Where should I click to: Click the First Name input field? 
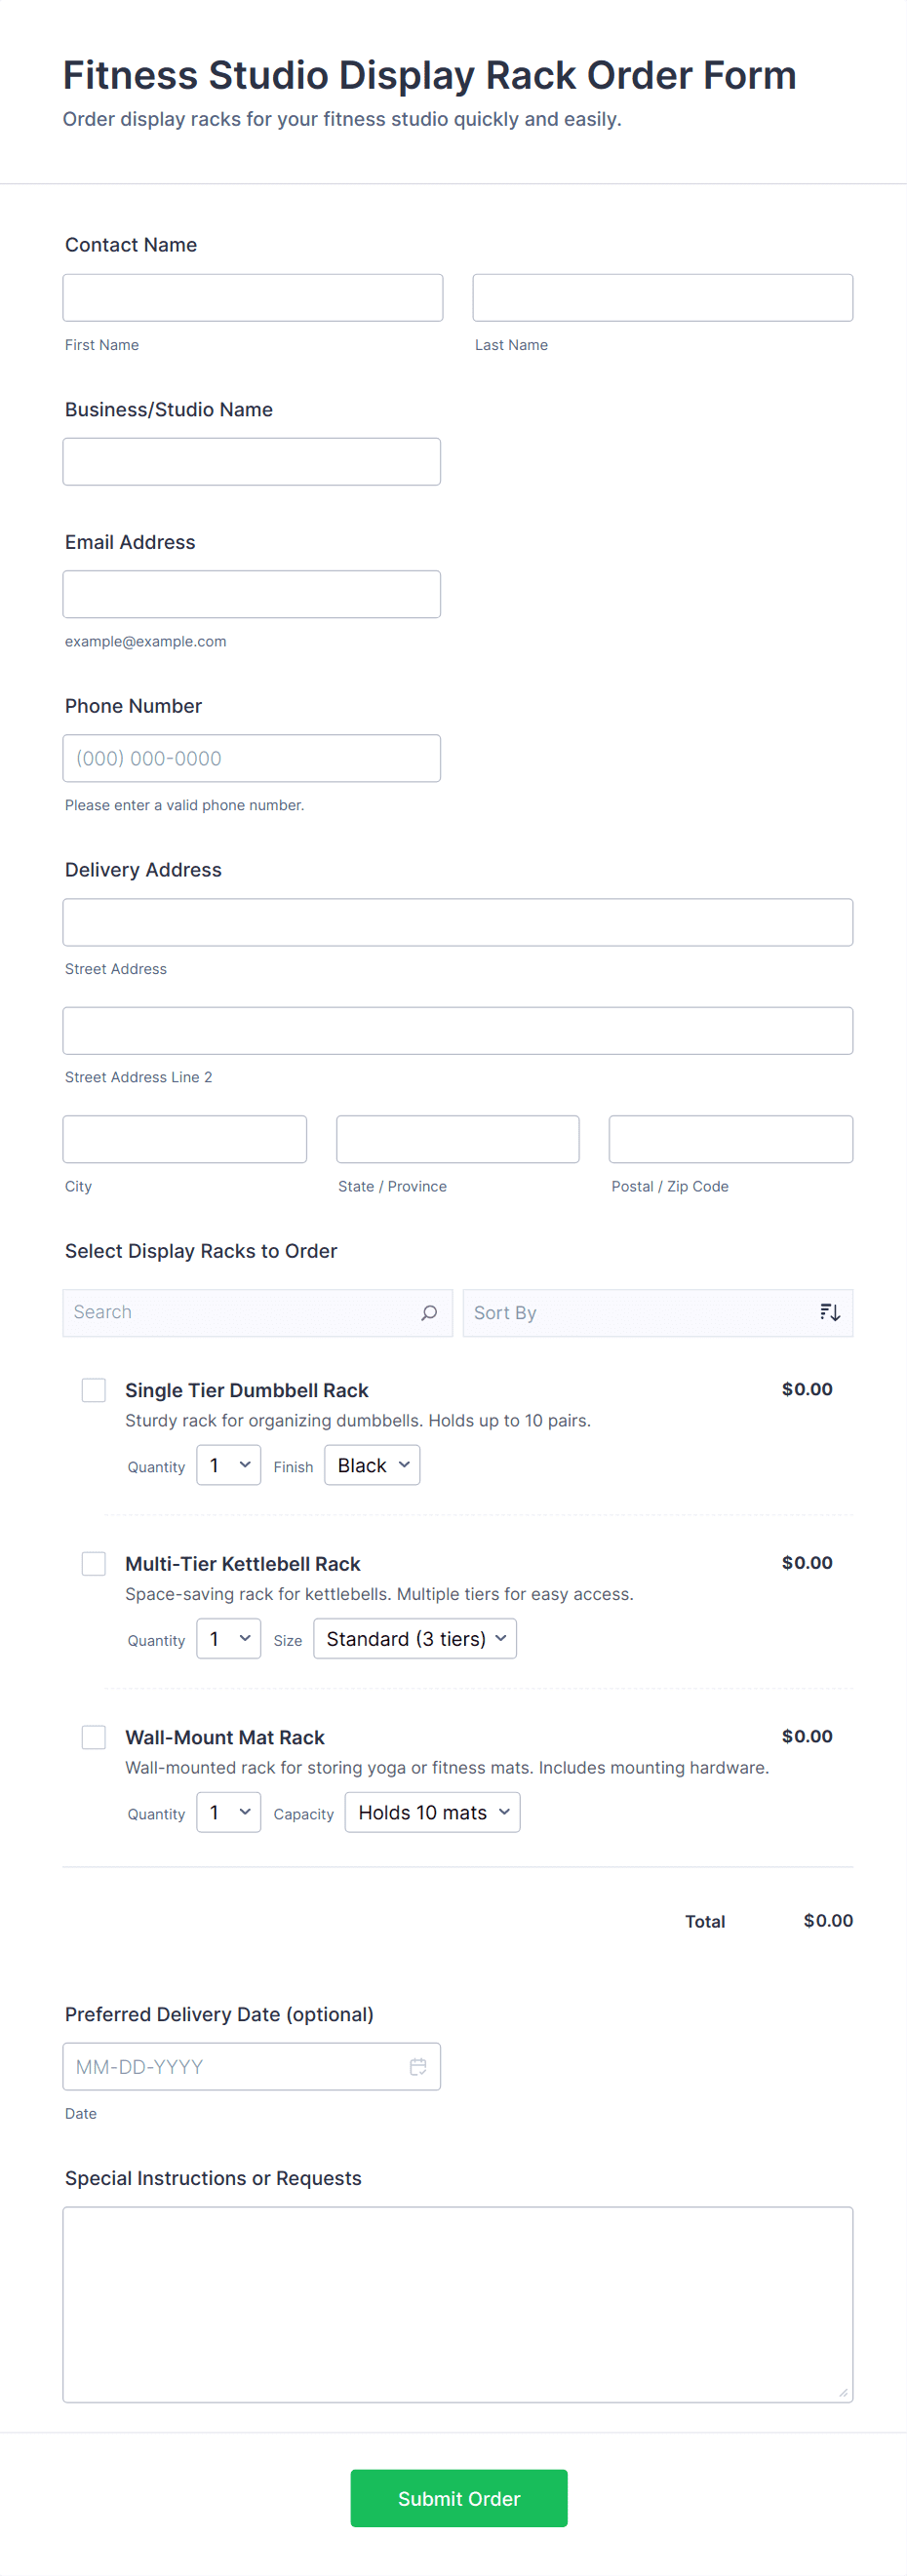pos(252,298)
